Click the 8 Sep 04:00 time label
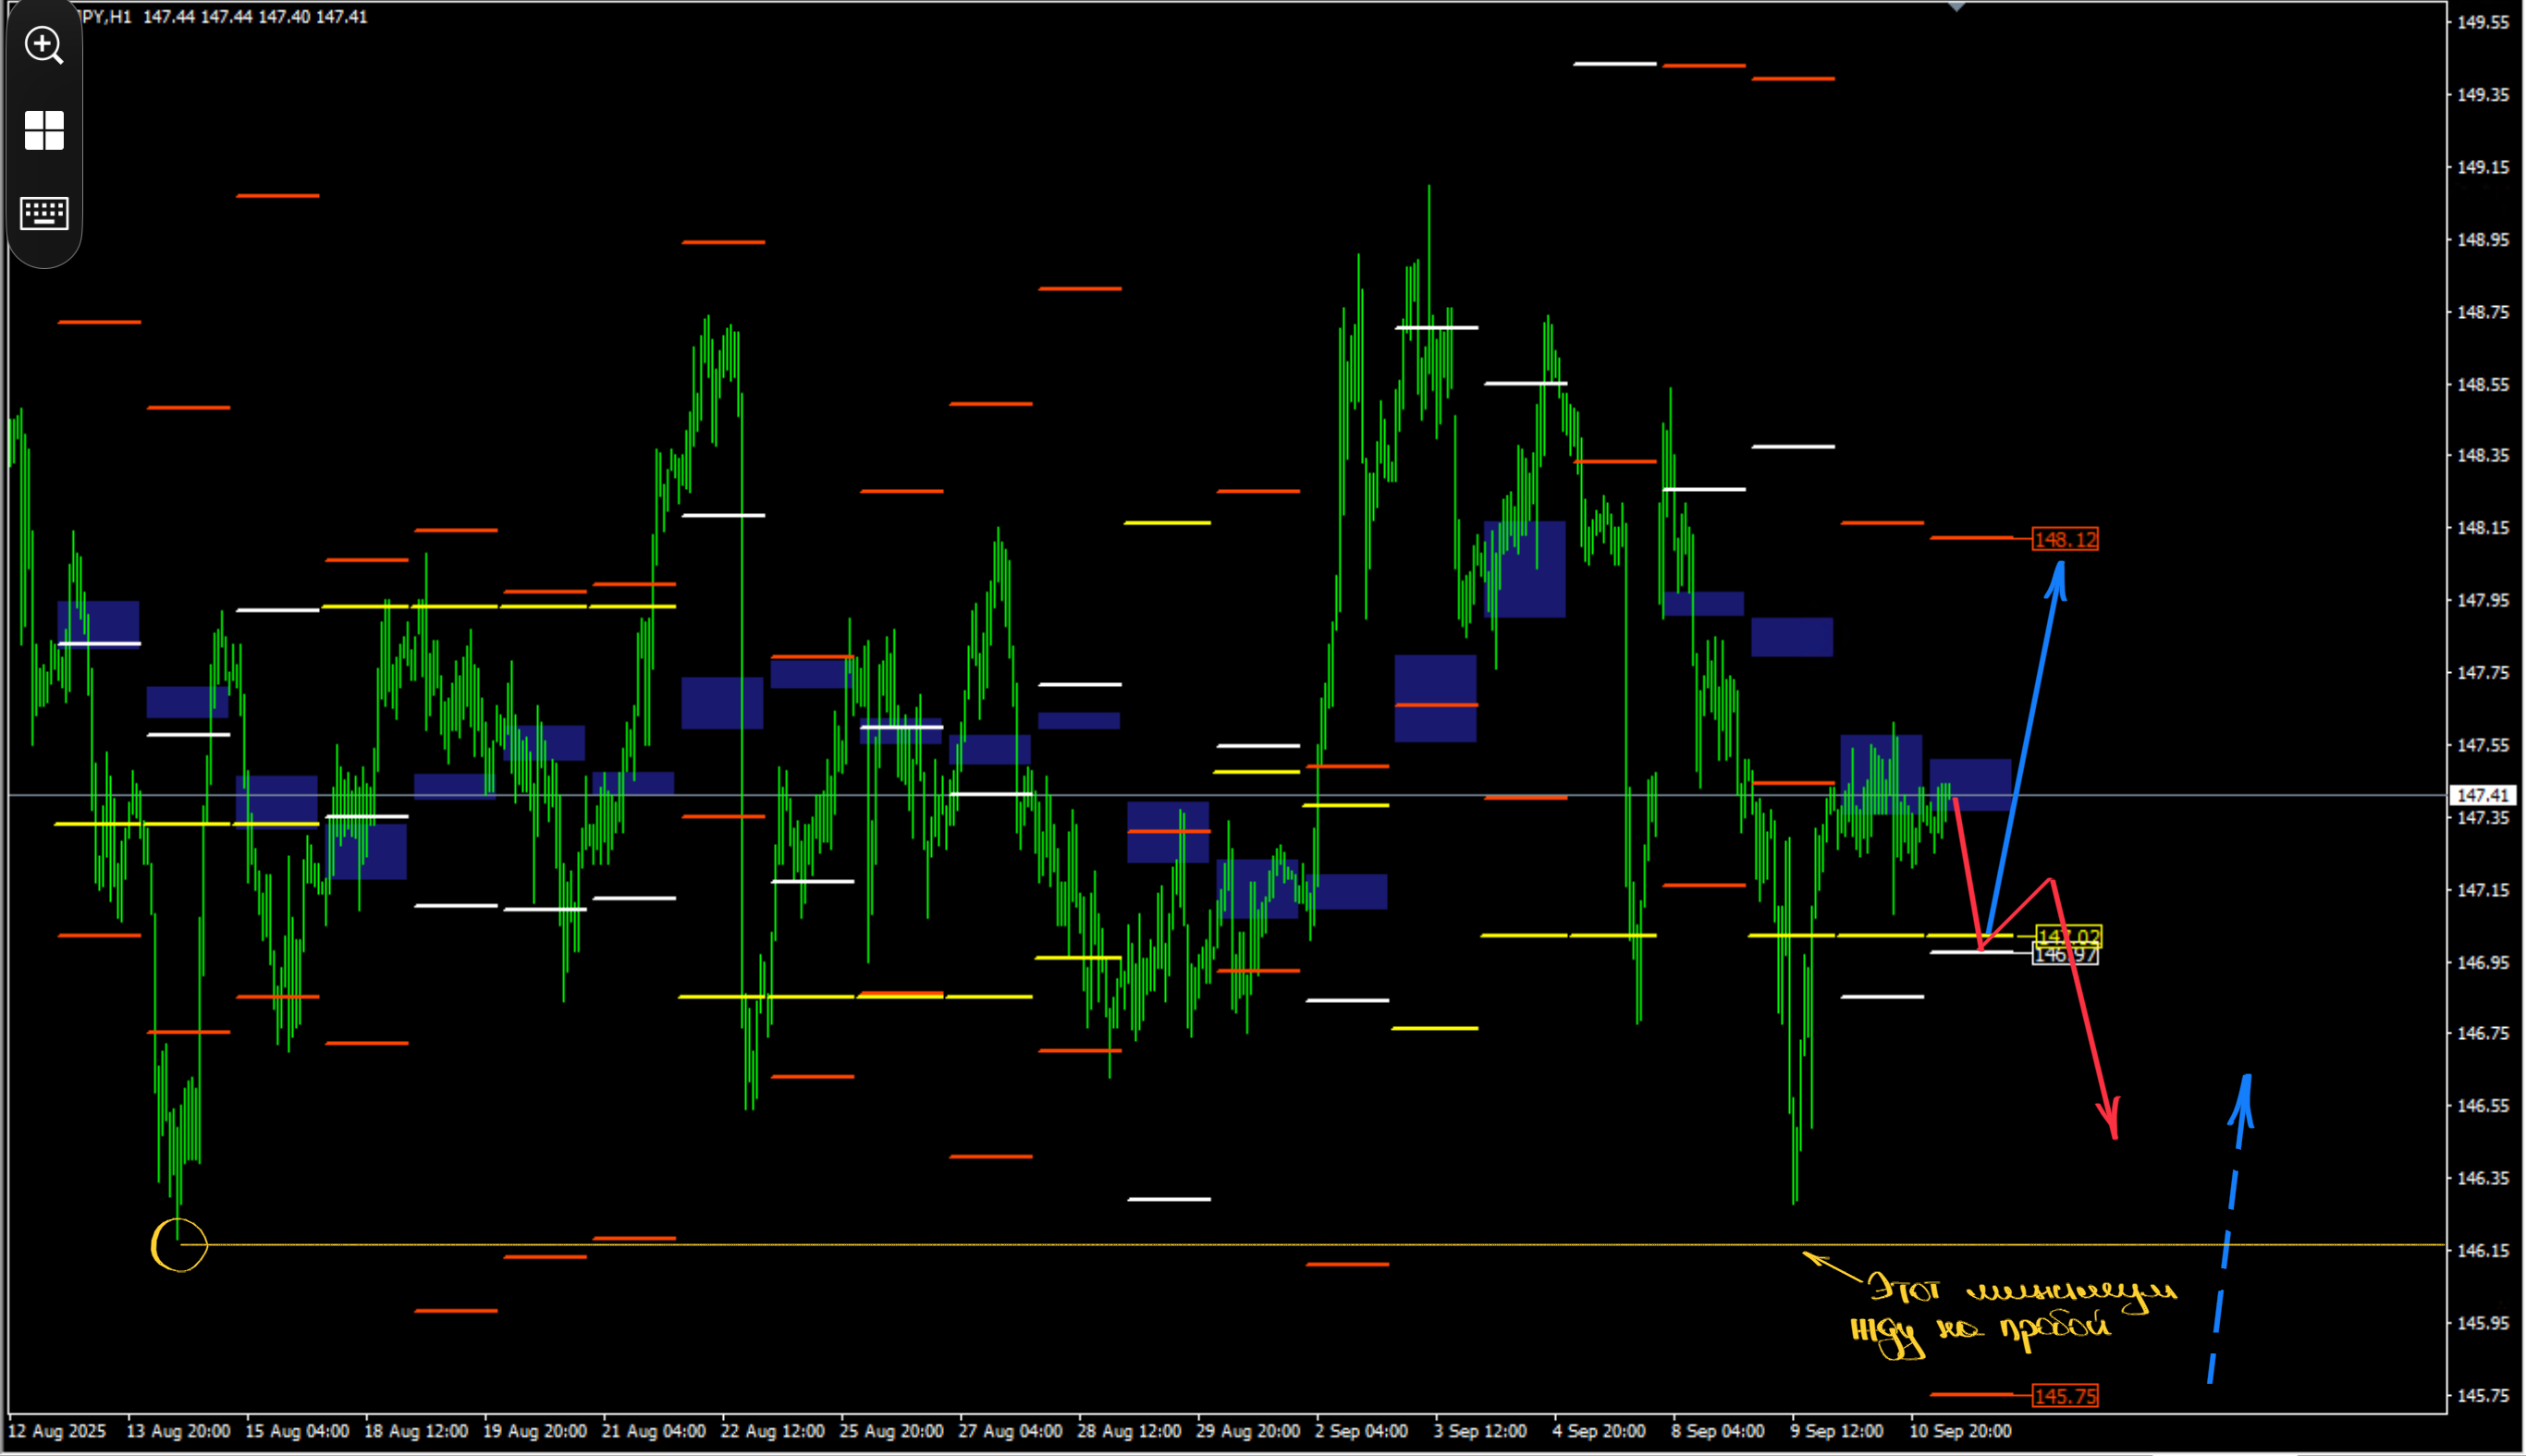This screenshot has height=1456, width=2526. click(1717, 1431)
